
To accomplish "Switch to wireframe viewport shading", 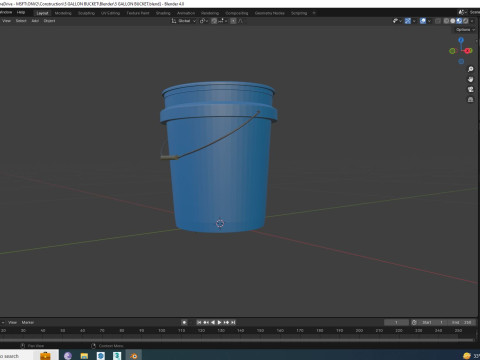I will click(x=446, y=21).
